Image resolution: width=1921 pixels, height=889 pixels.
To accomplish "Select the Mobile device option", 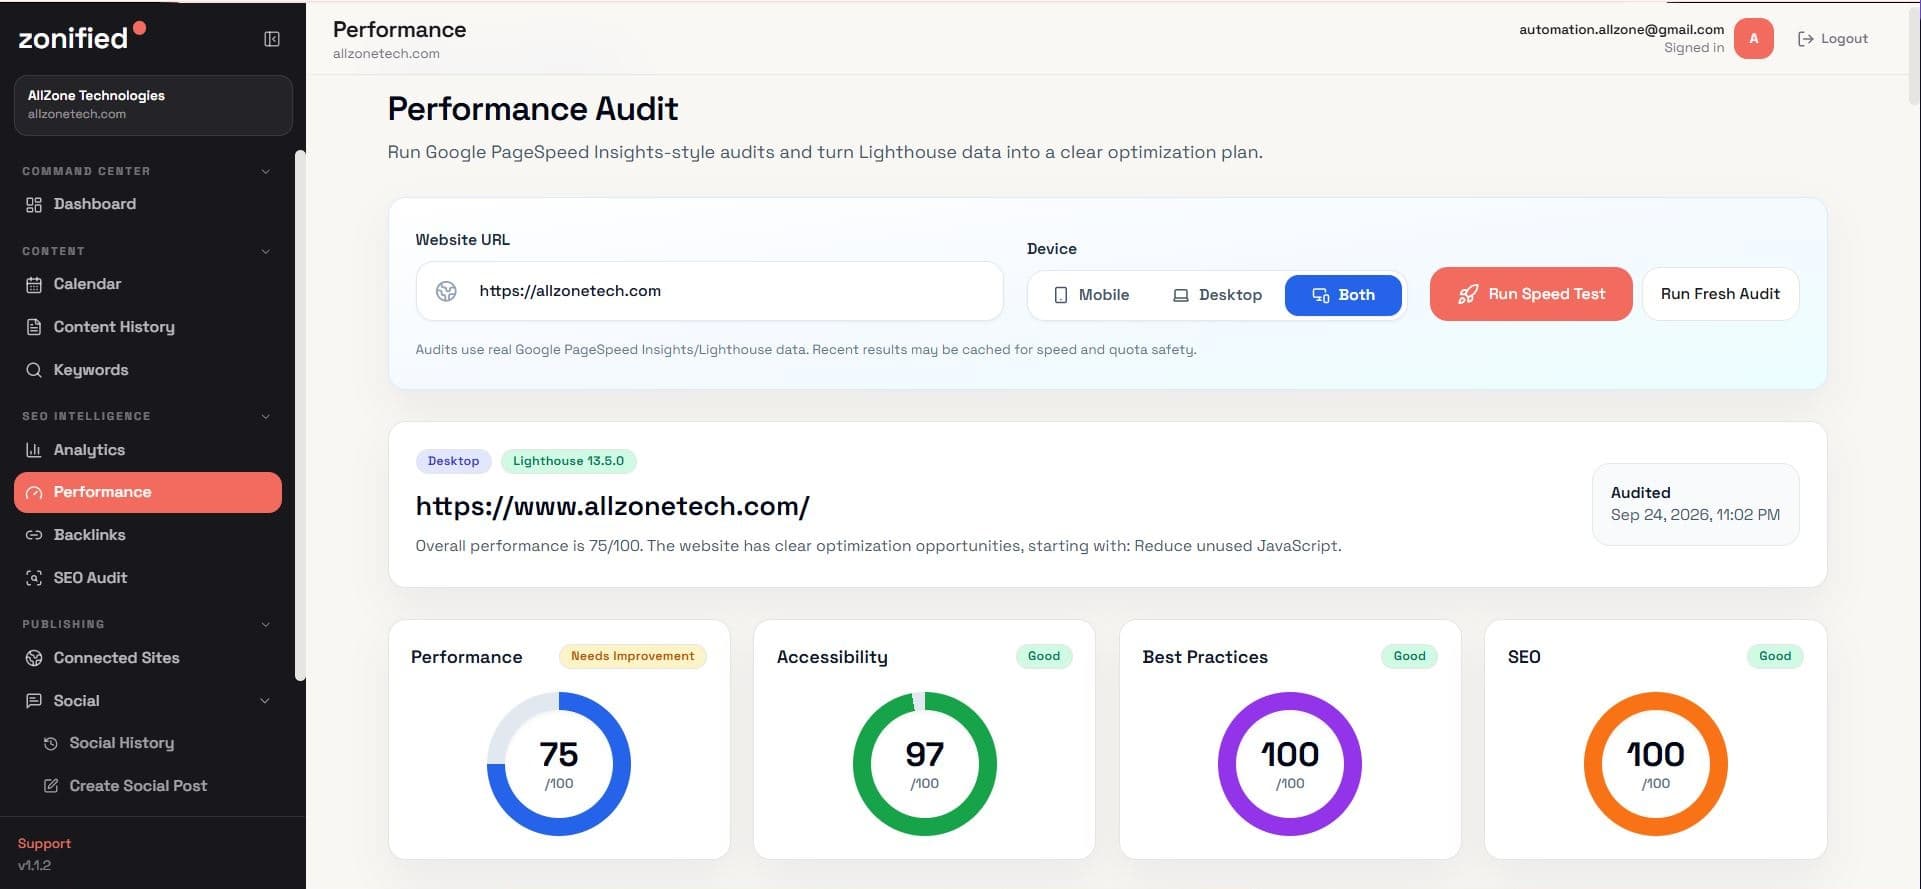I will click(x=1092, y=295).
